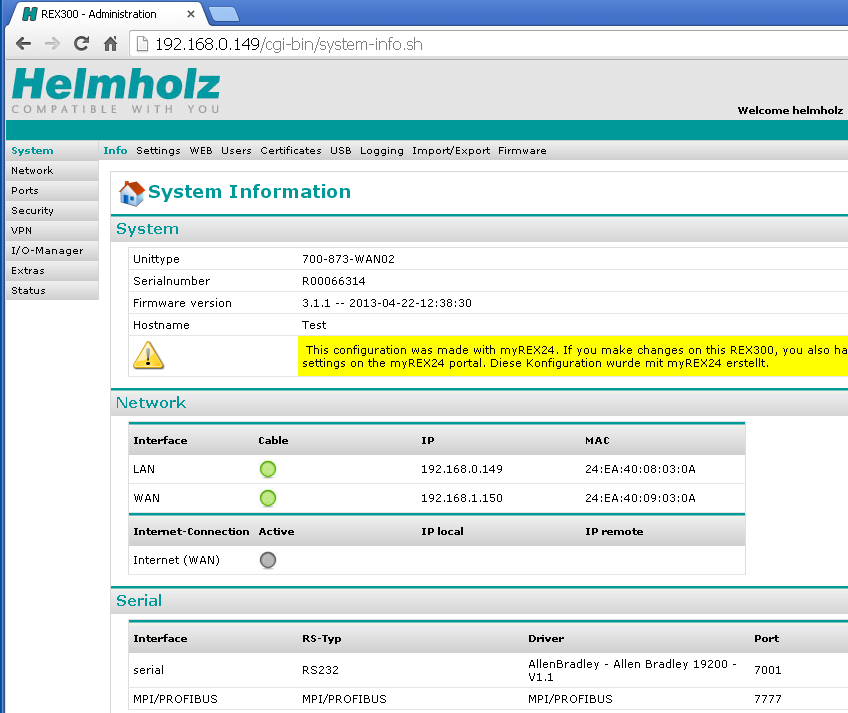The image size is (848, 713).
Task: Switch to the Import/Export tab
Action: 451,151
